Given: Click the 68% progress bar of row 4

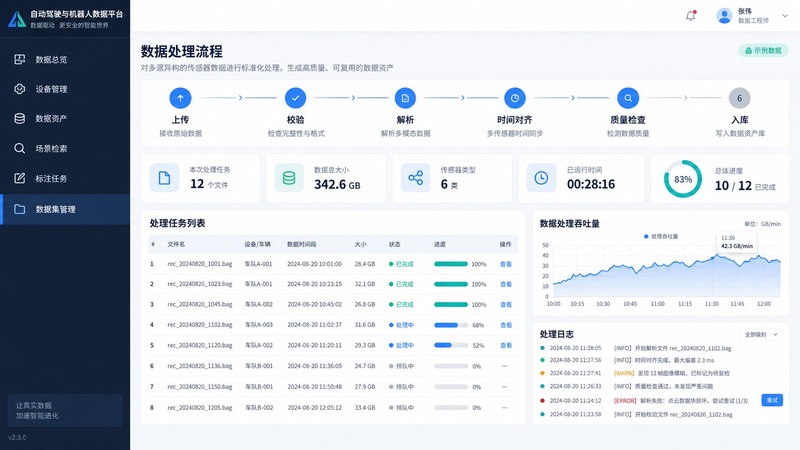Looking at the screenshot, I should (451, 325).
